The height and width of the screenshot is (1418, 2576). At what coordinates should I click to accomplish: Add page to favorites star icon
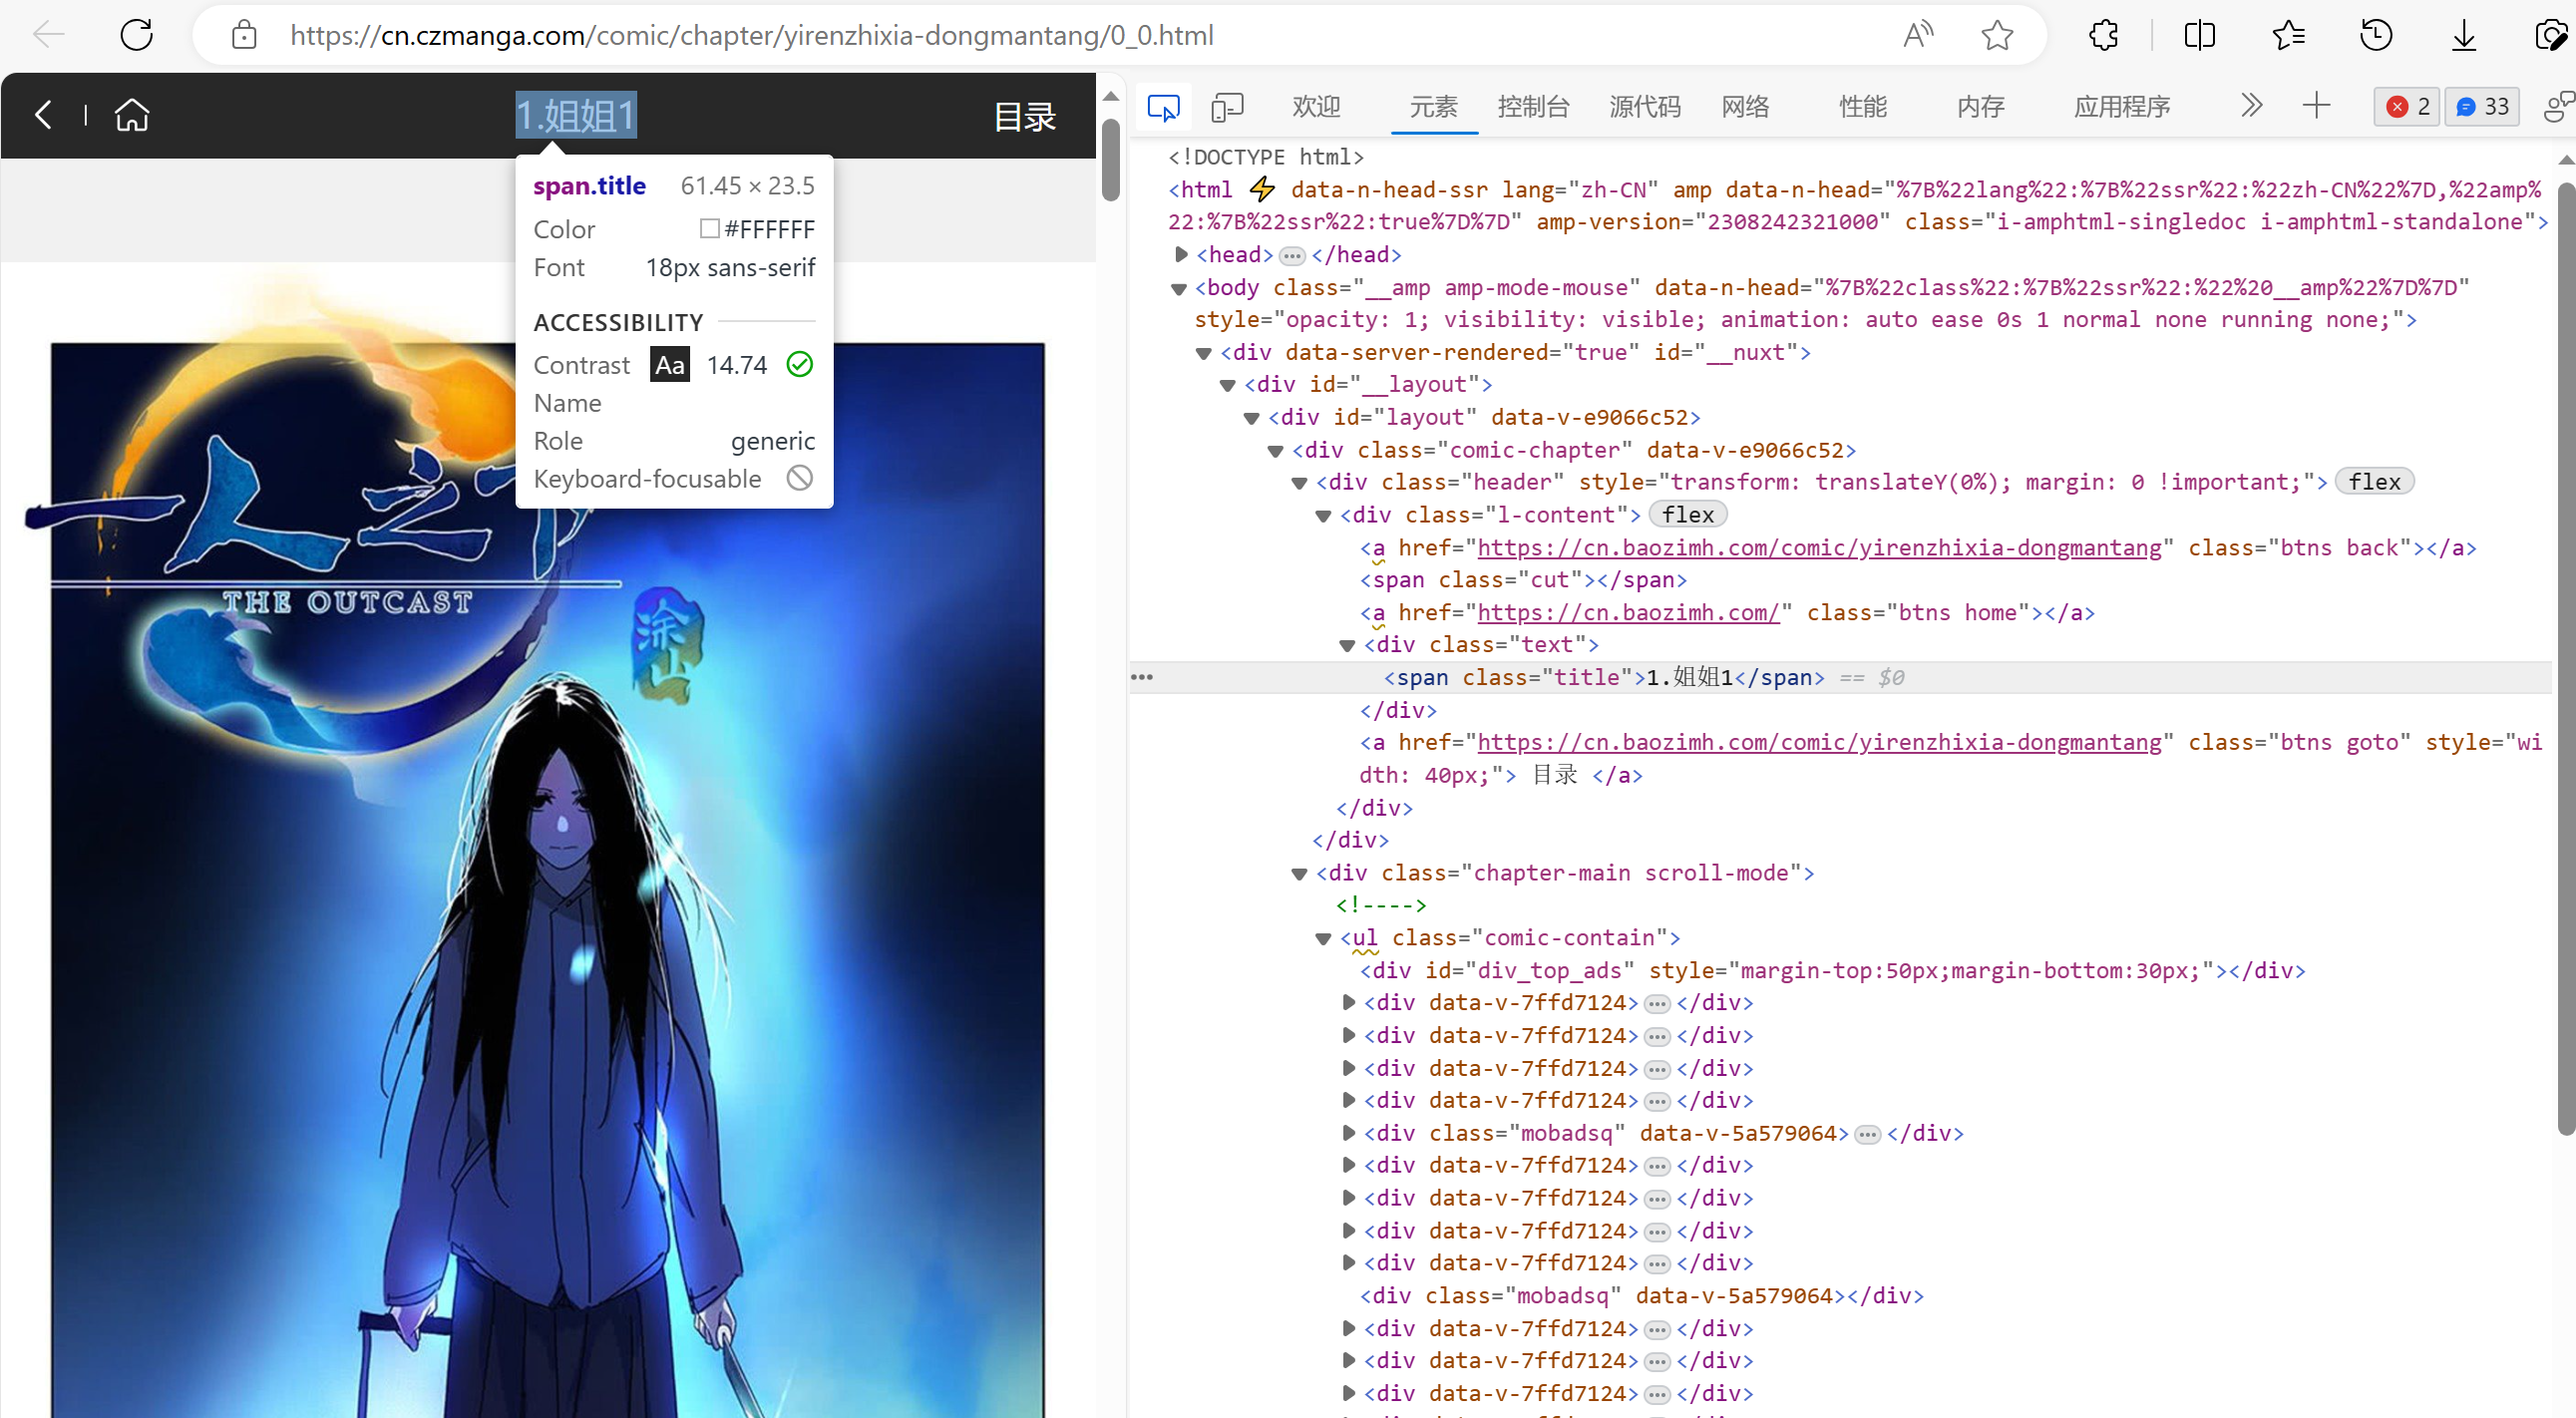pyautogui.click(x=1996, y=35)
